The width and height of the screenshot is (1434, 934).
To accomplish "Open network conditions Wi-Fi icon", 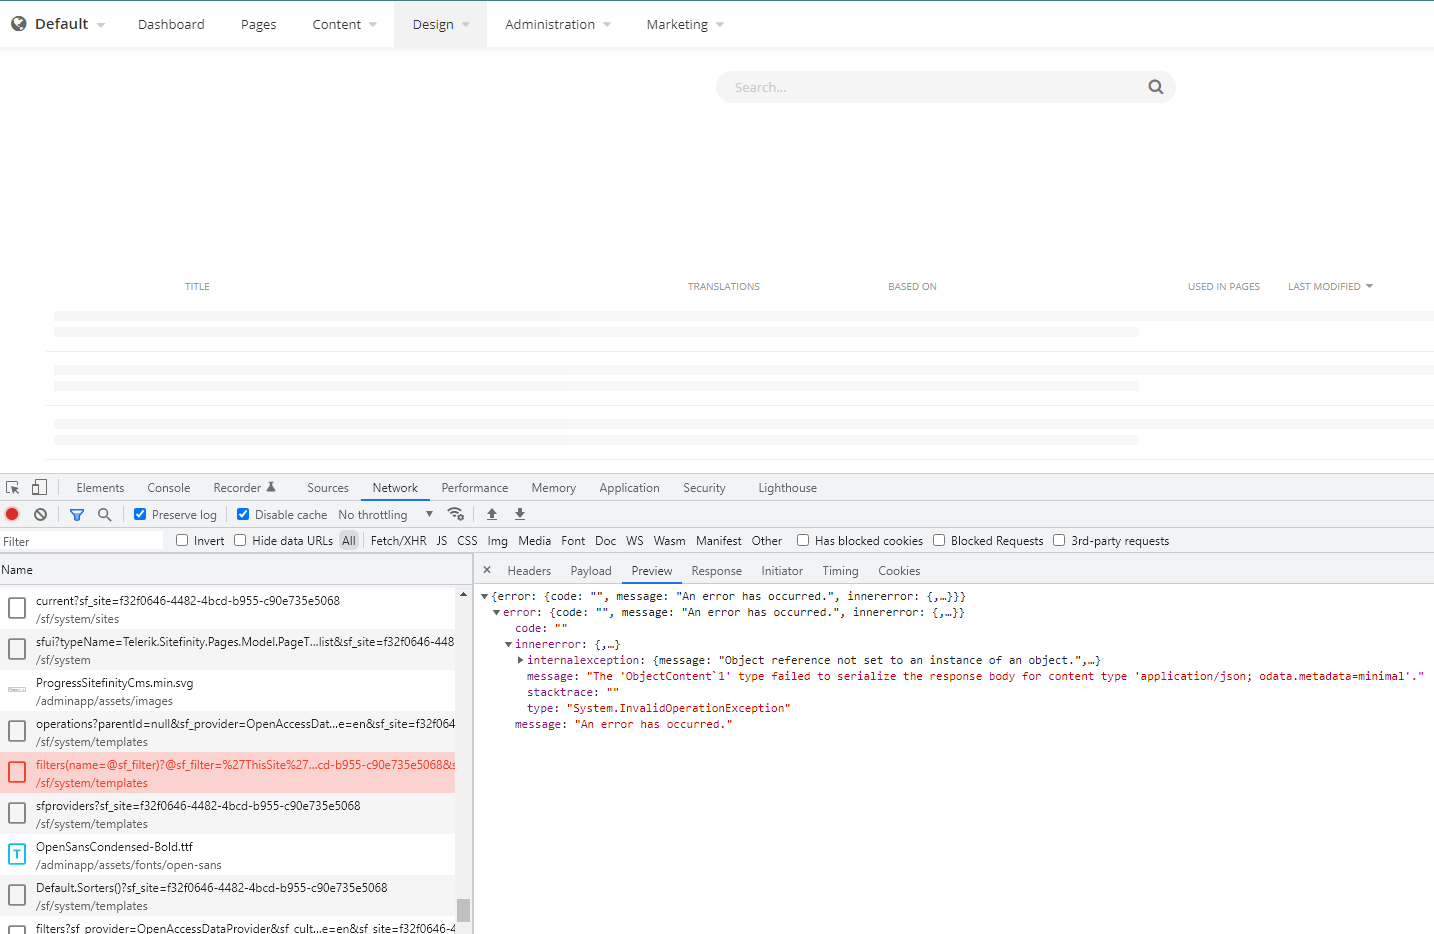I will 456,514.
